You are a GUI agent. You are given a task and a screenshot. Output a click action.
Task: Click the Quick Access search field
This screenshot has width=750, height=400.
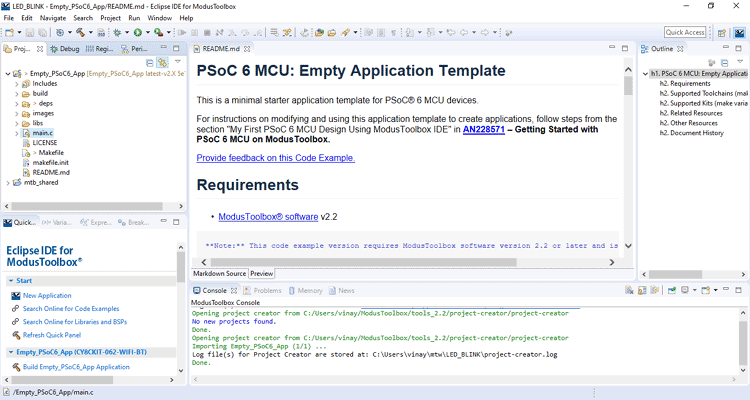[x=685, y=32]
